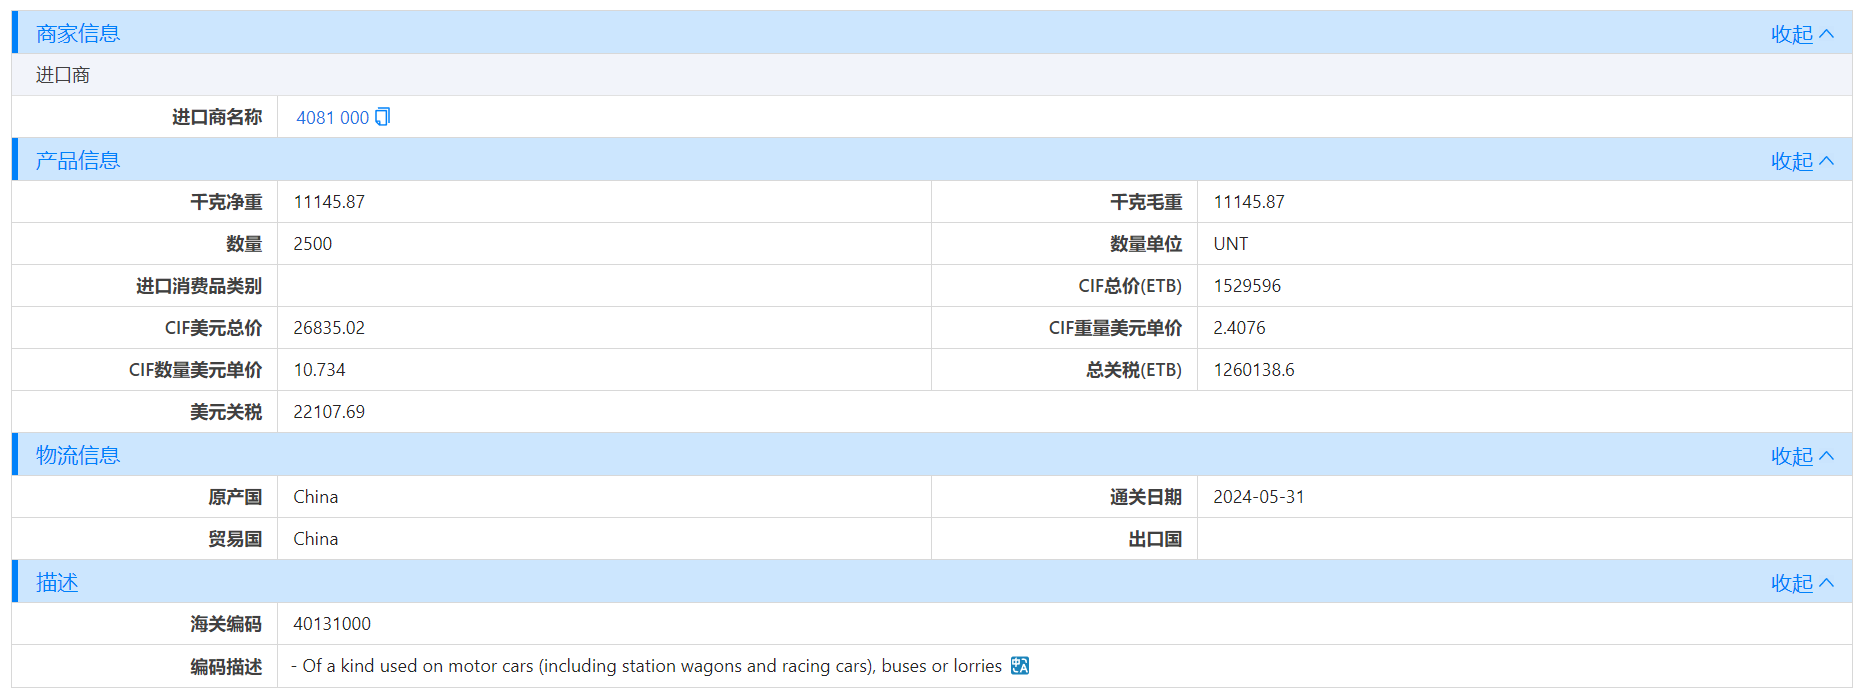Image resolution: width=1858 pixels, height=692 pixels.
Task: Click the 商家信息 header title
Action: click(78, 34)
